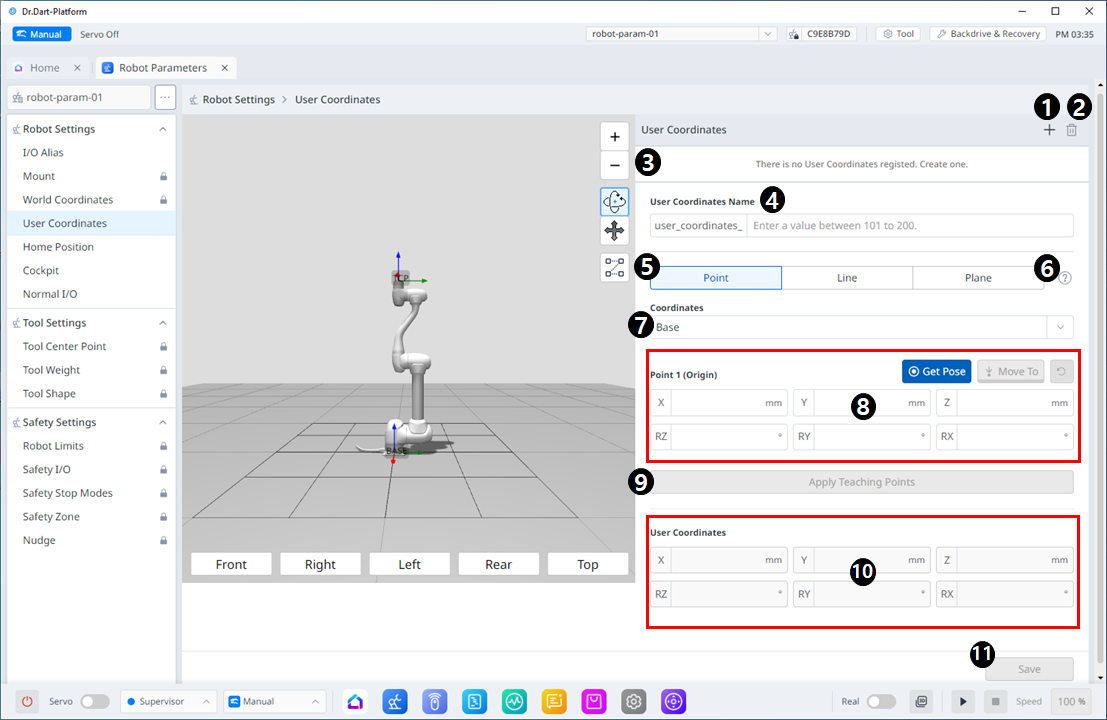Collapse the Robot Settings section
Viewport: 1107px width, 720px height.
tap(163, 129)
